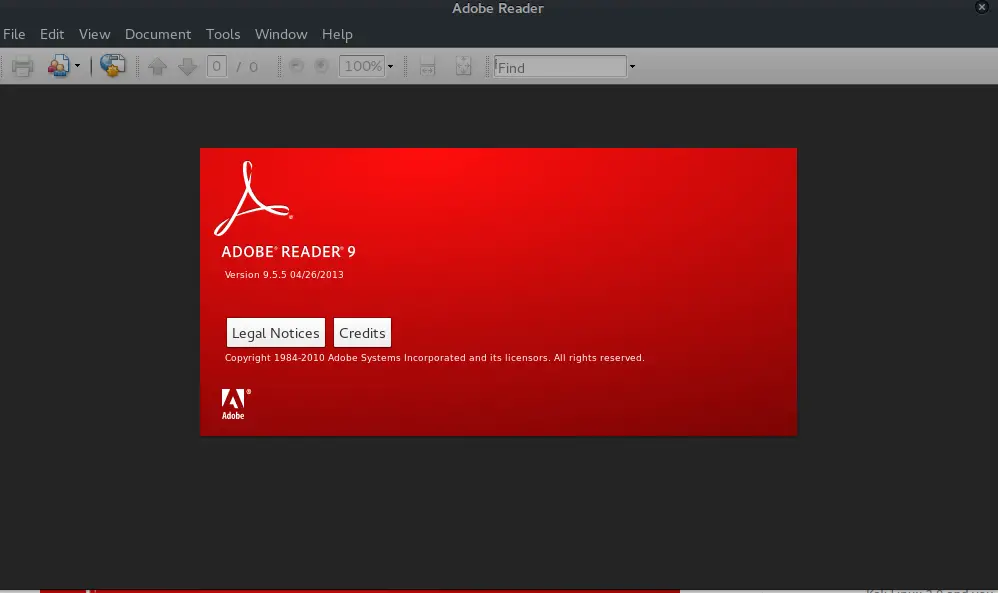Click the copyright 1984-2010 notice text

click(434, 358)
